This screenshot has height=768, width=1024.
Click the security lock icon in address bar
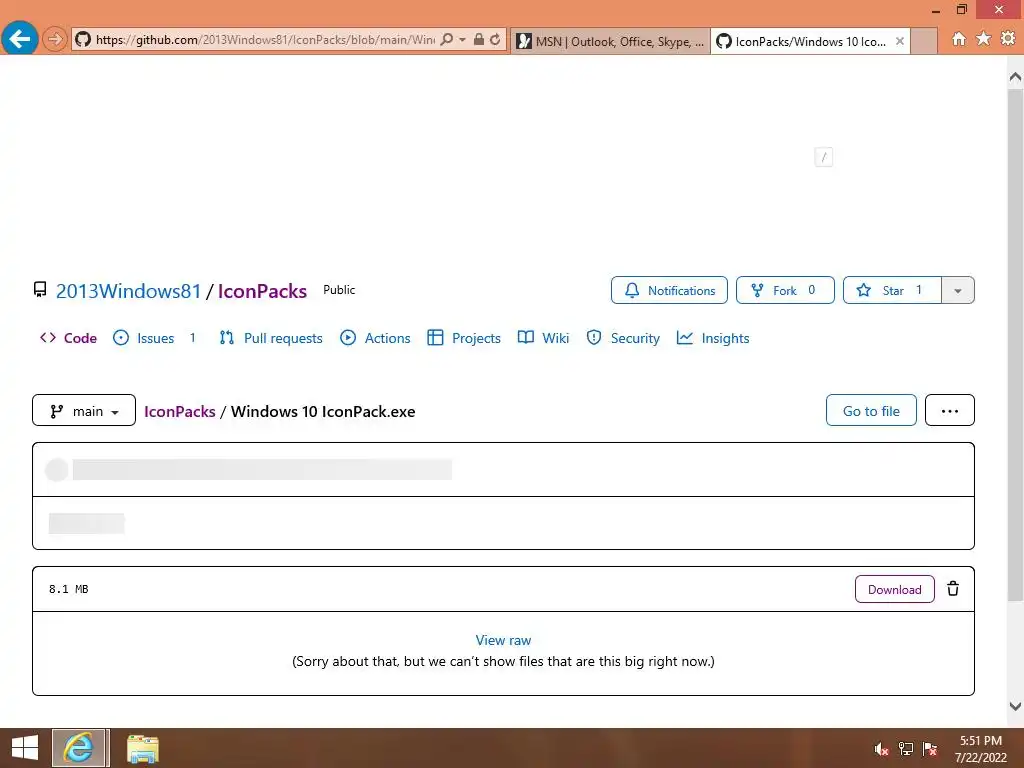pos(479,40)
